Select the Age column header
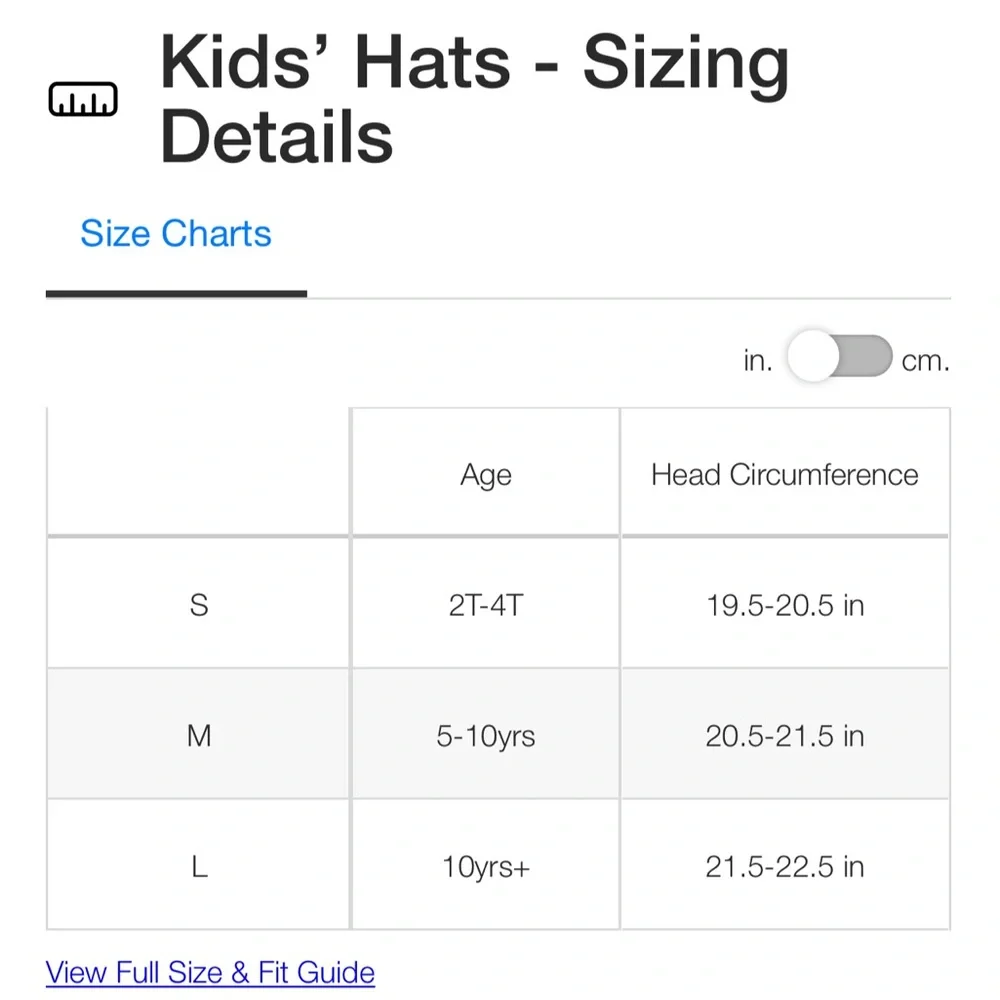Viewport: 1000px width, 1000px height. [x=485, y=472]
